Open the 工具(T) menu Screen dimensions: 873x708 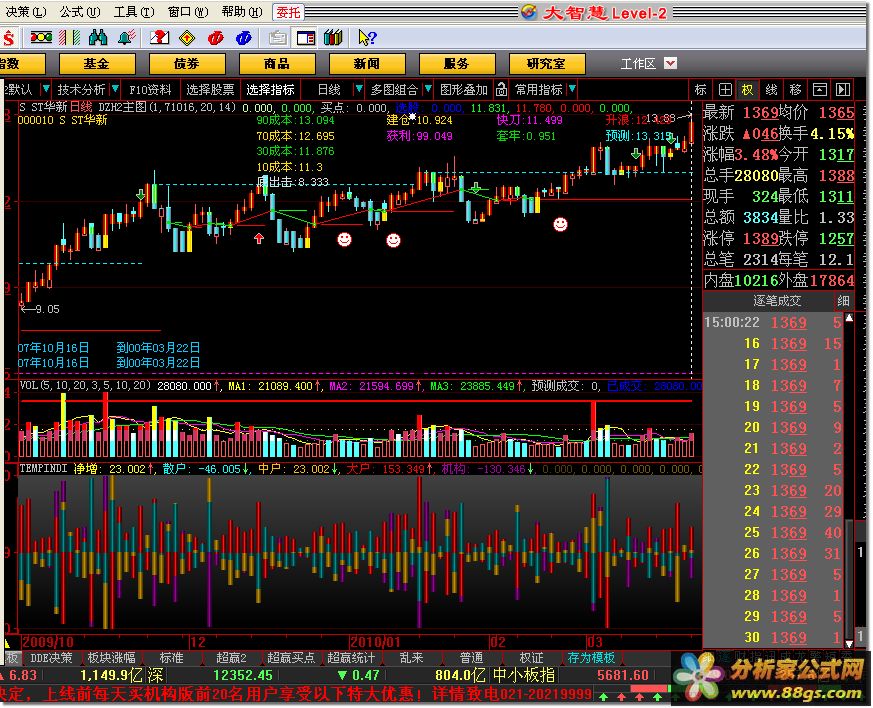(x=134, y=12)
